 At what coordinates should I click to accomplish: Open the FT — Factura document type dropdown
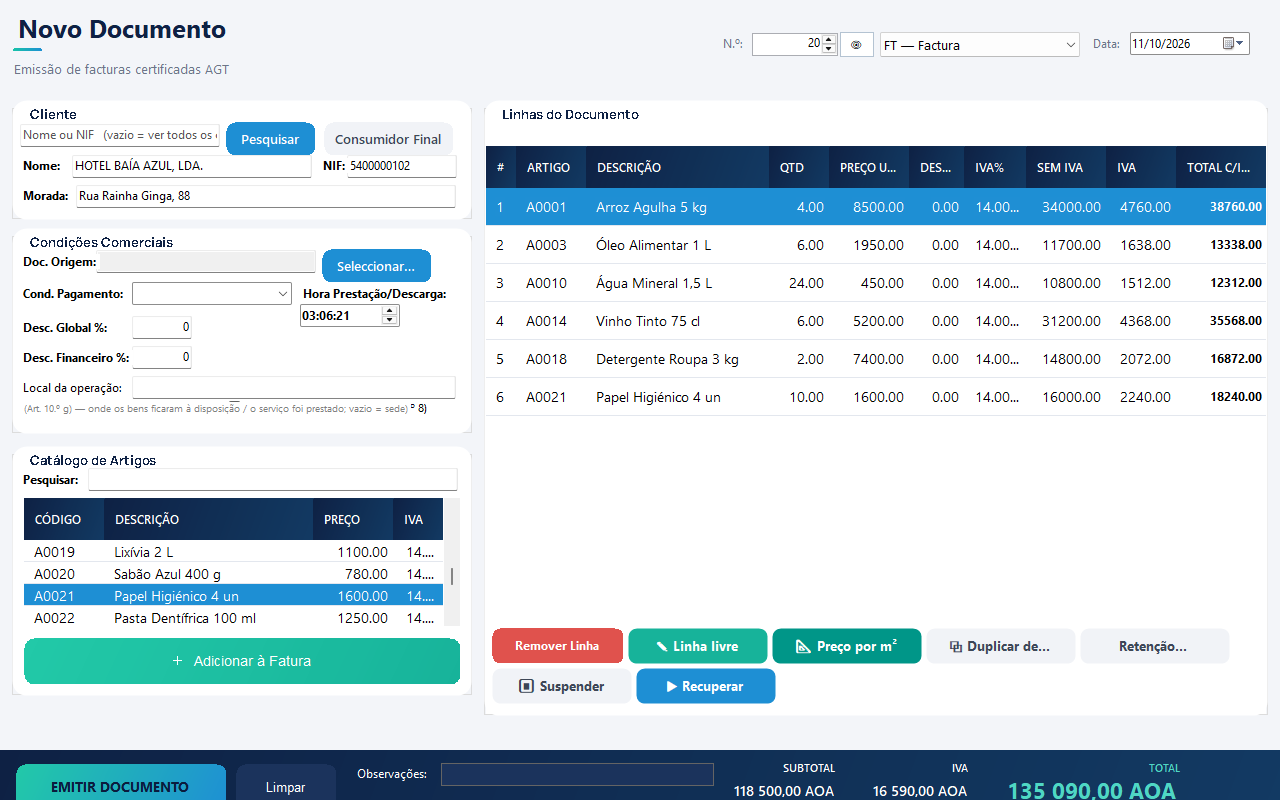979,45
